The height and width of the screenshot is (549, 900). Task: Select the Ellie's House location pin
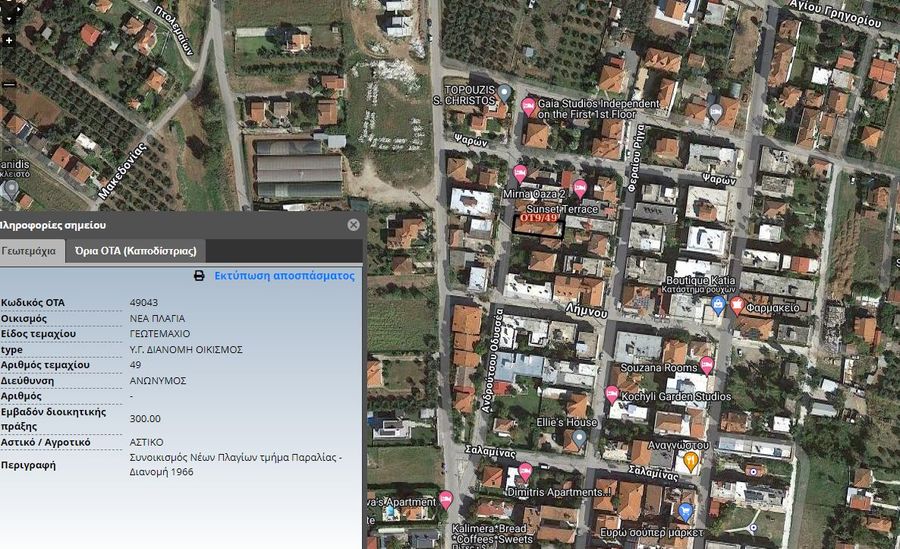579,438
